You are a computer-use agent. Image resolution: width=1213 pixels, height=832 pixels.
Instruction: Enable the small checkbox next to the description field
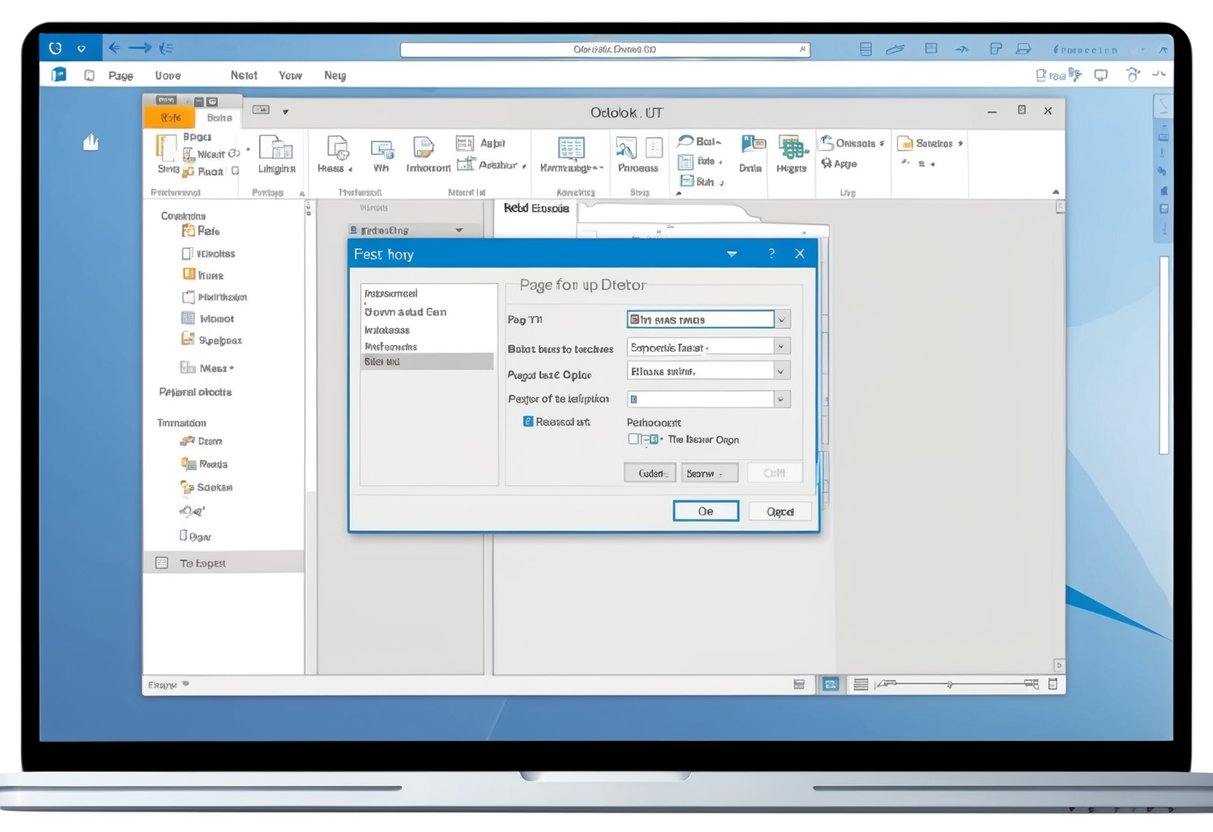632,398
